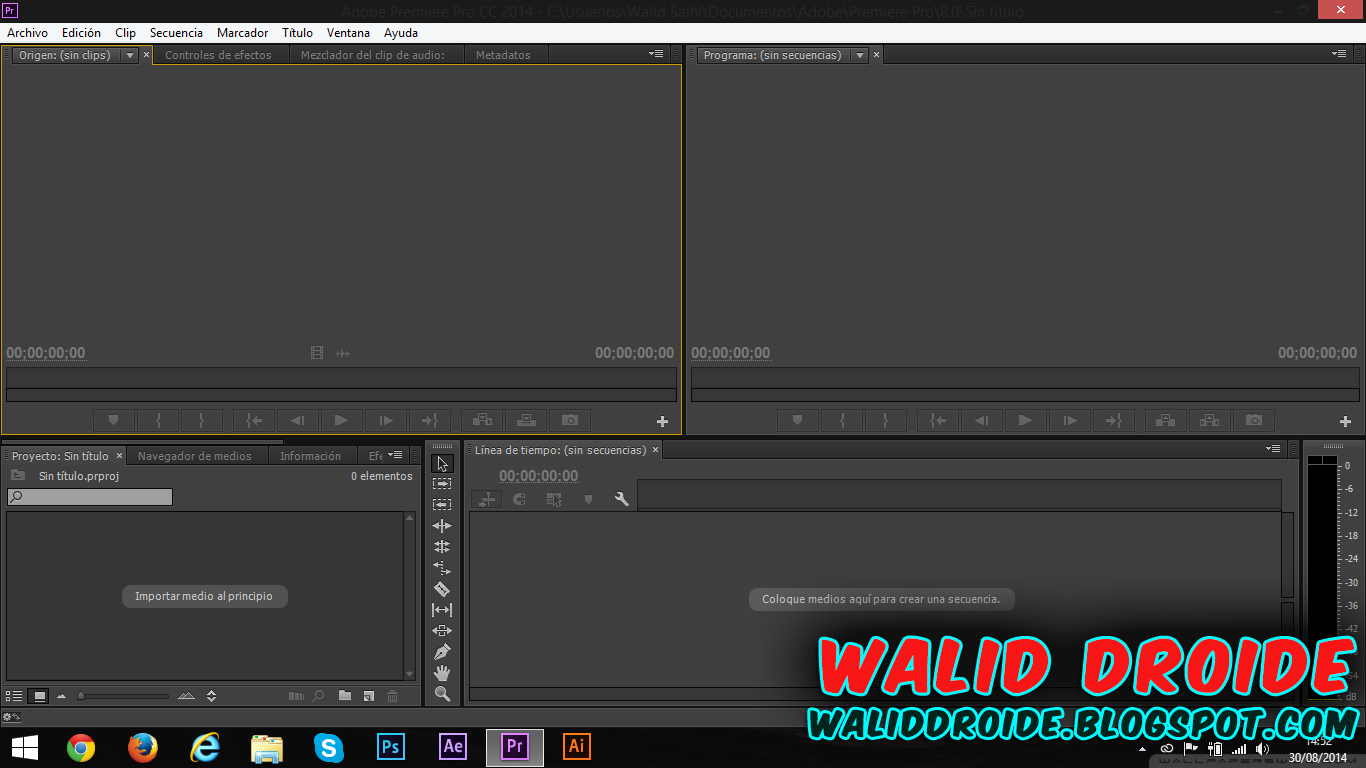Play the clip in Source monitor
Viewport: 1366px width, 768px height.
(341, 421)
